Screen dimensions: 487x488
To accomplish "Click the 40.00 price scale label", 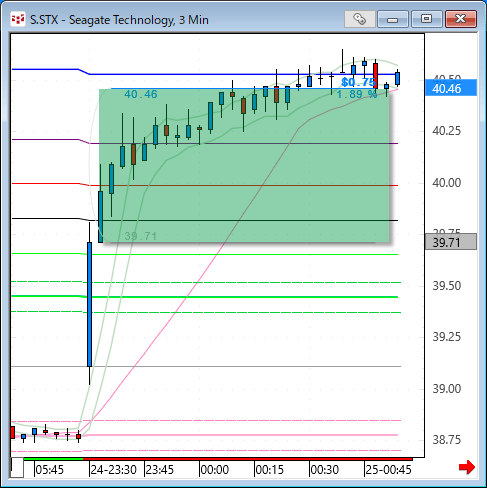I will [447, 183].
